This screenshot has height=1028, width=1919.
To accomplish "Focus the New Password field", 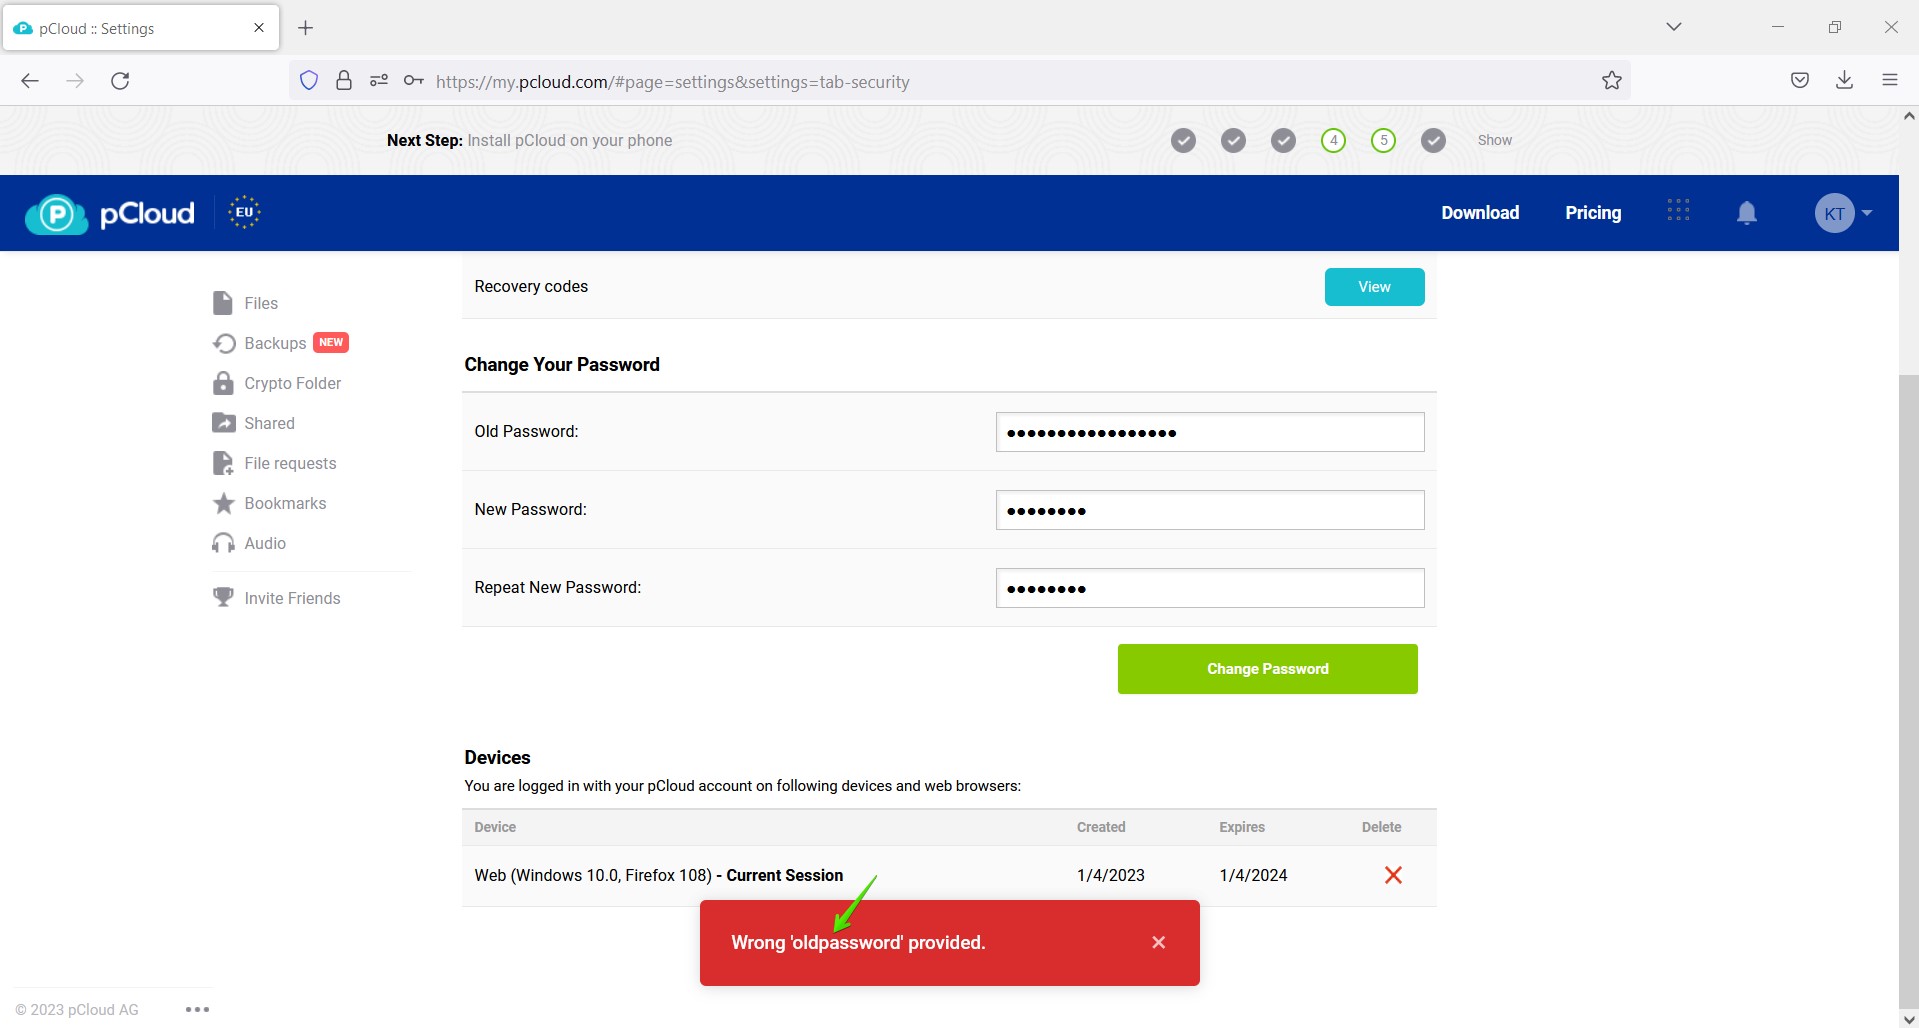I will (1210, 510).
